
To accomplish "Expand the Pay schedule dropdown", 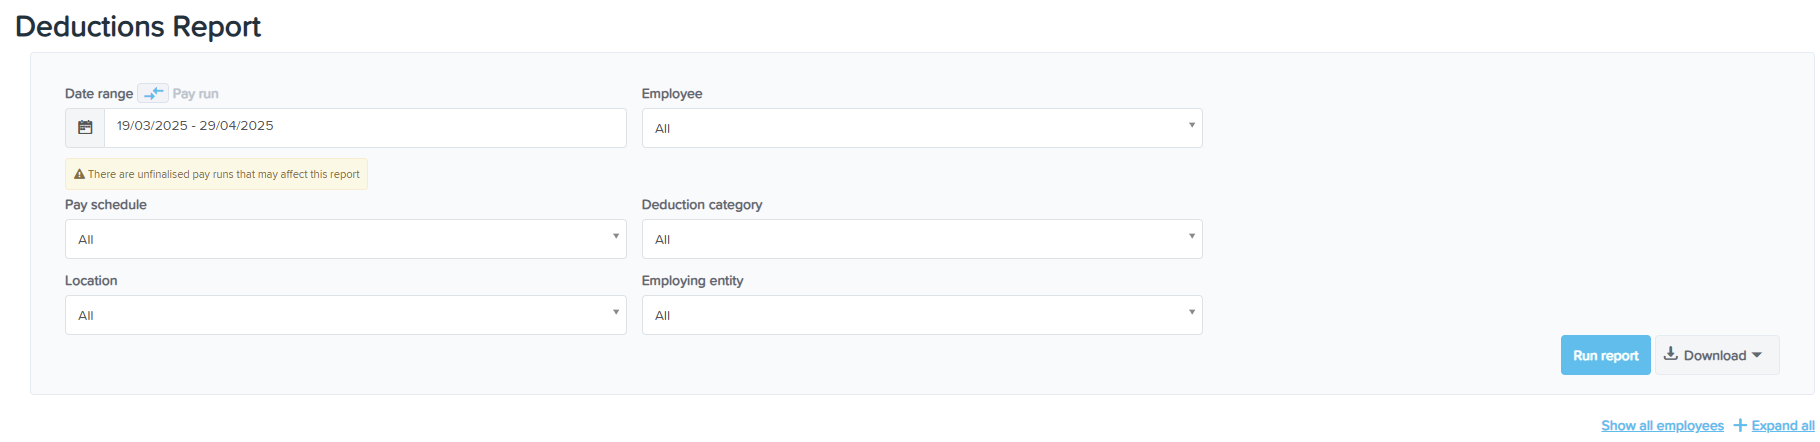I will (345, 239).
